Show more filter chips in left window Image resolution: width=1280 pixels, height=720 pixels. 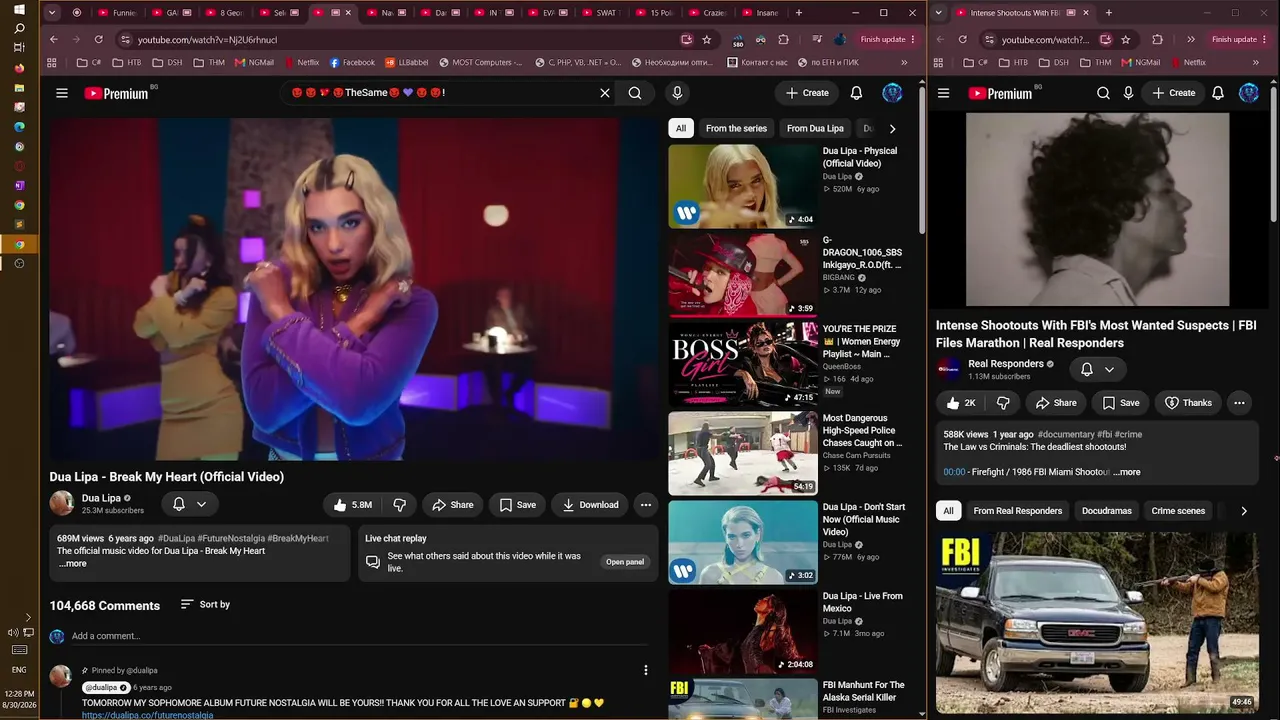click(x=892, y=128)
